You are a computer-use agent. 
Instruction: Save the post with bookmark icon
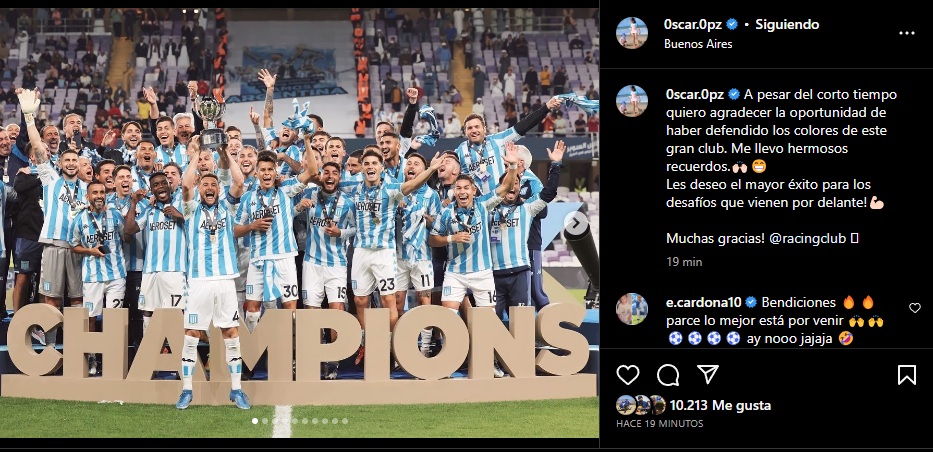point(907,375)
